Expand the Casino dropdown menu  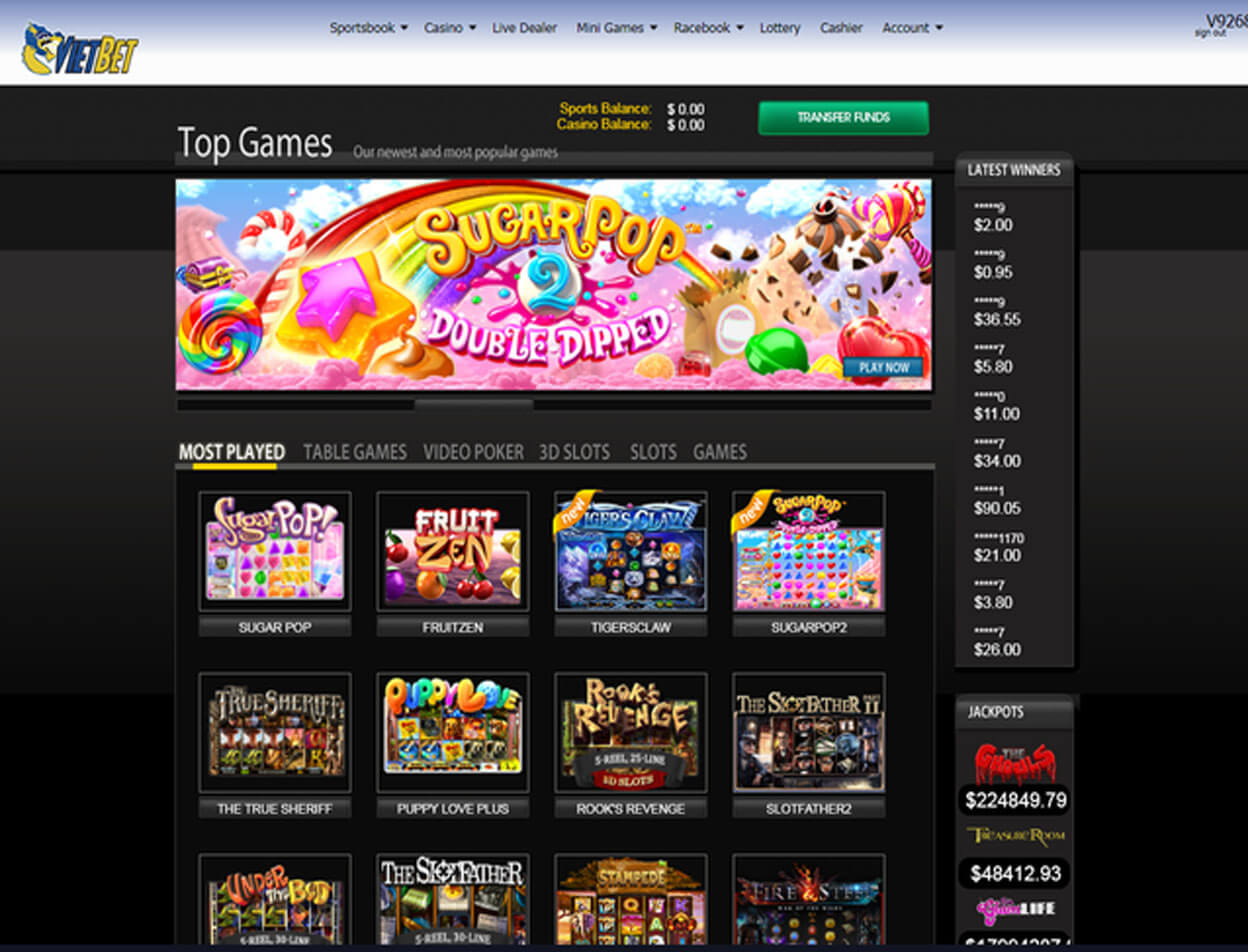point(450,28)
